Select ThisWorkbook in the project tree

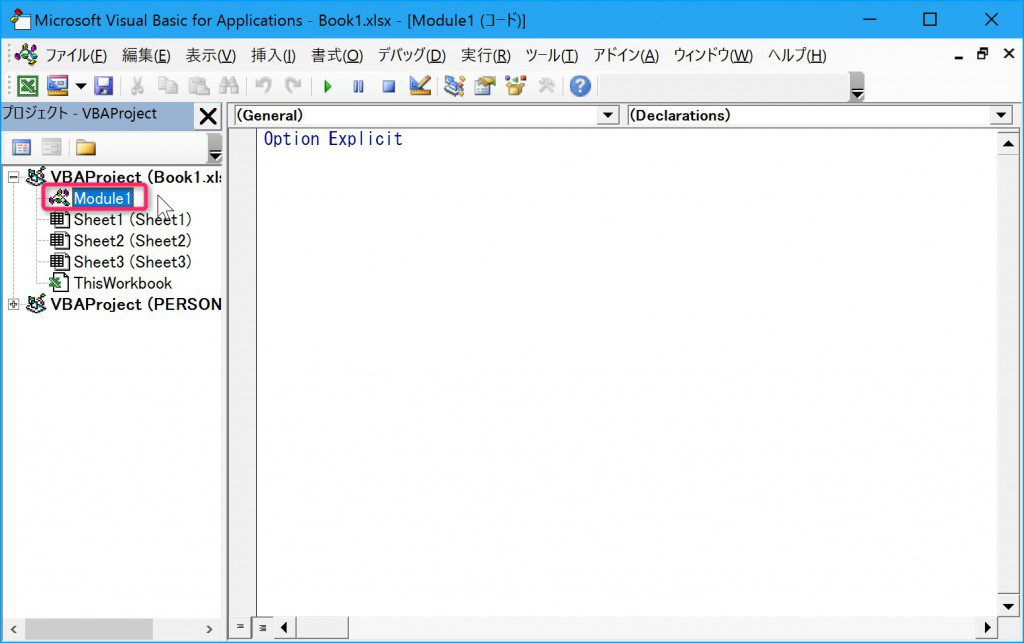tap(123, 283)
